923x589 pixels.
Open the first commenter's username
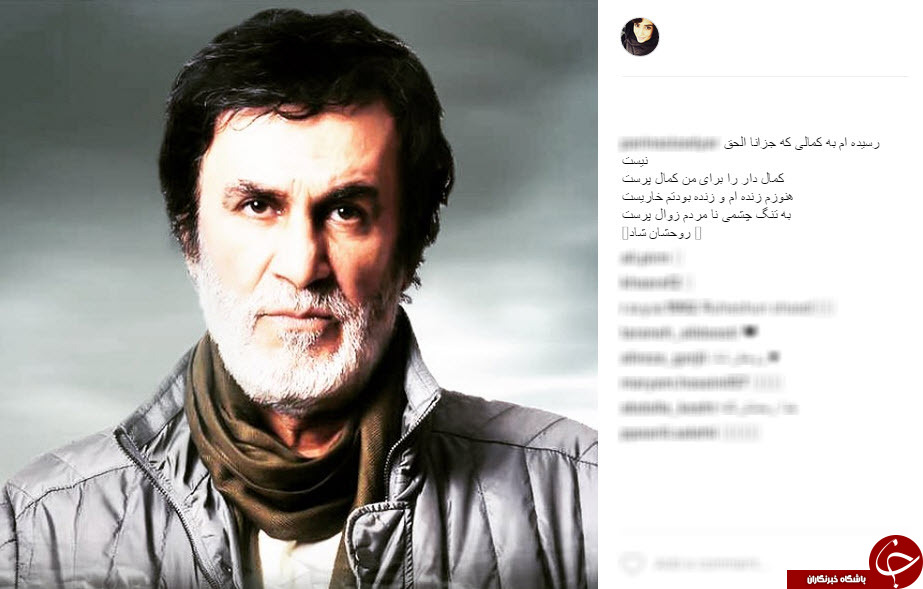[646, 257]
